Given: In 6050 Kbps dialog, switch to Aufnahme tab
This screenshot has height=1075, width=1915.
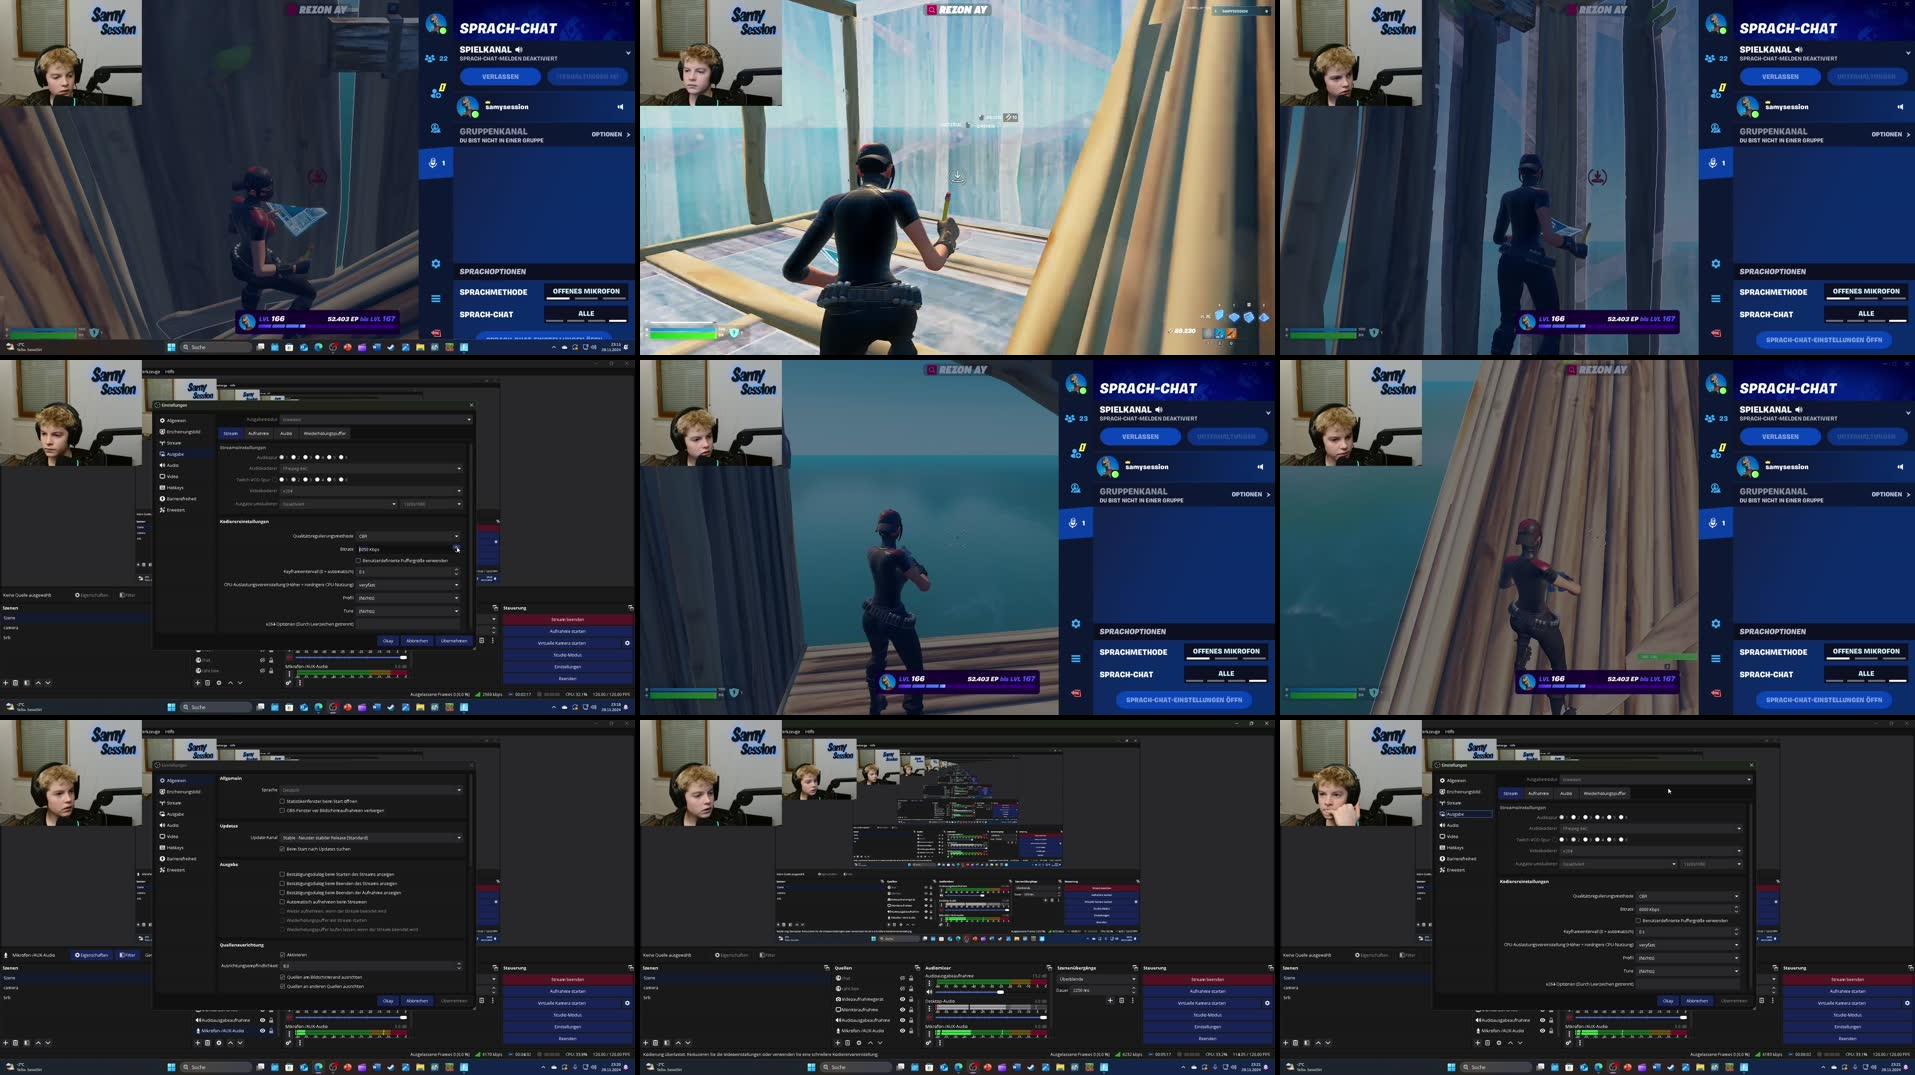Looking at the screenshot, I should coord(258,433).
